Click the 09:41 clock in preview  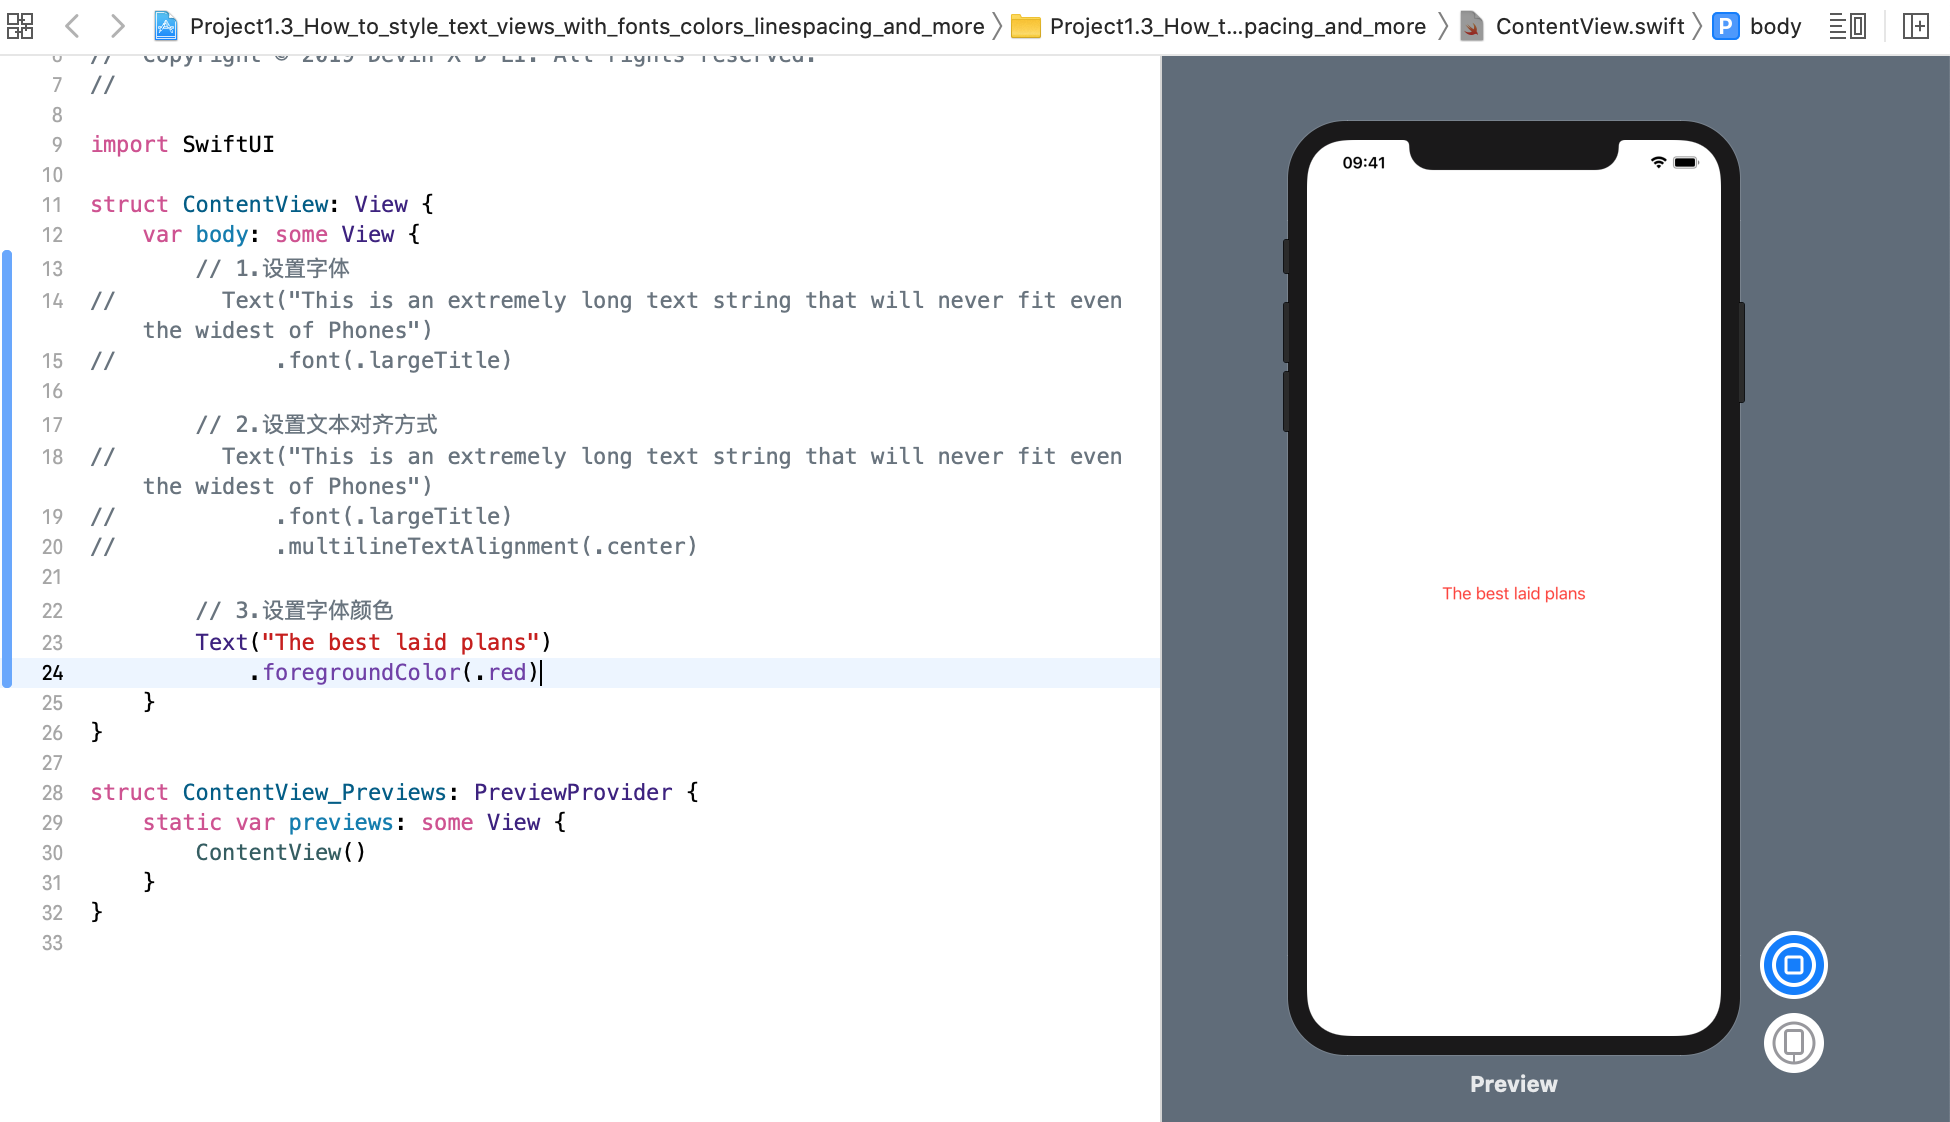point(1364,163)
